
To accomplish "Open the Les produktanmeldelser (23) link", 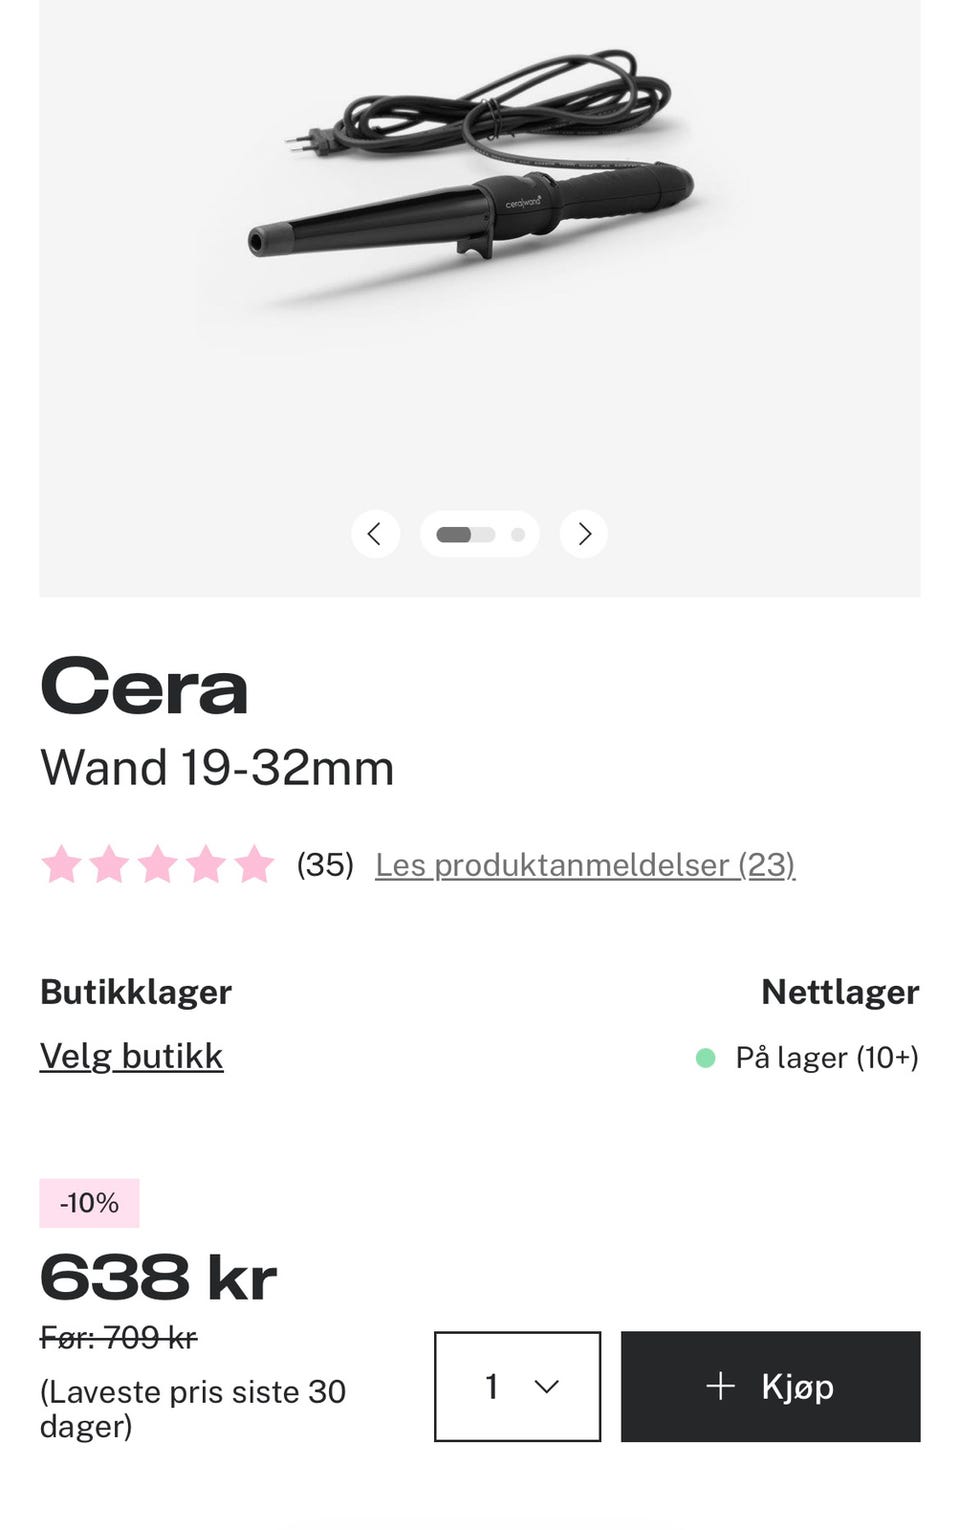I will pos(585,865).
